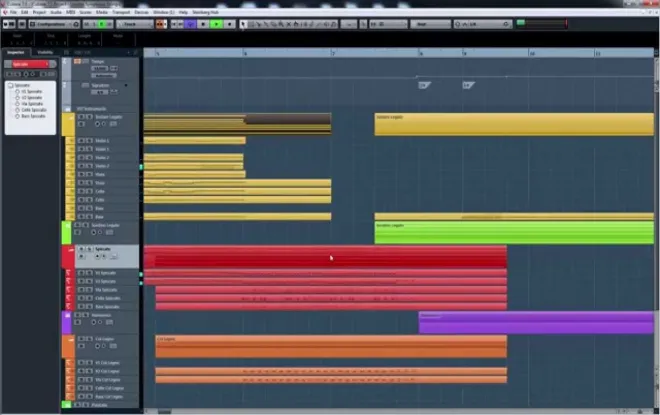Mute the V1 Spiccato track in track list

[x=81, y=273]
